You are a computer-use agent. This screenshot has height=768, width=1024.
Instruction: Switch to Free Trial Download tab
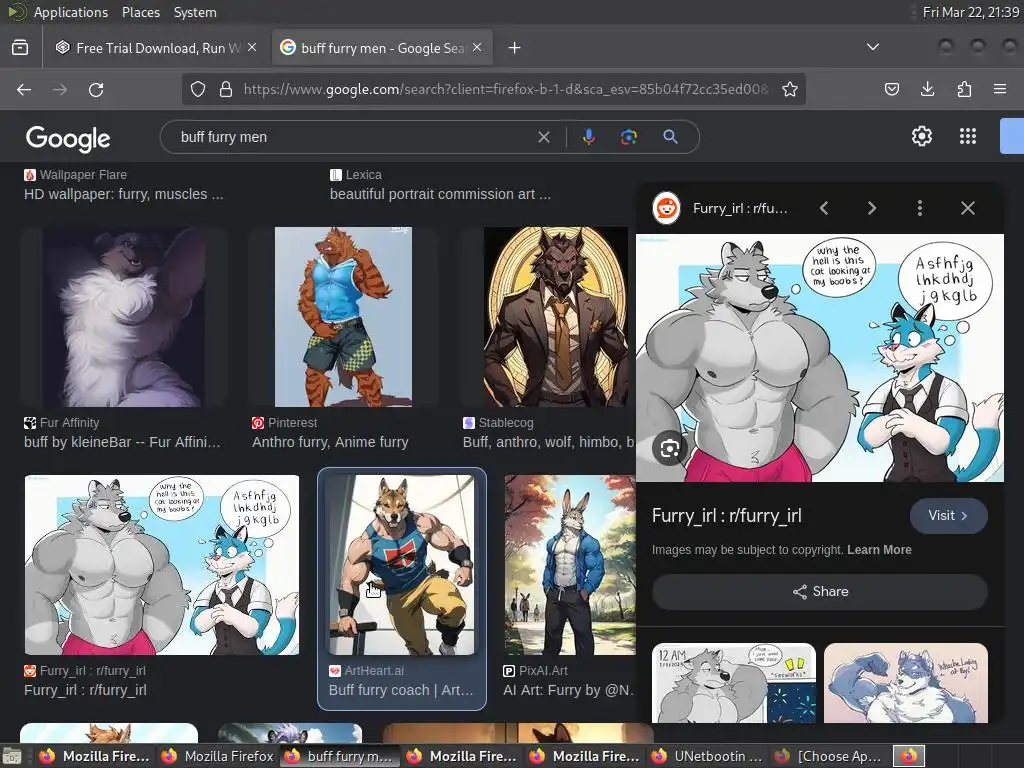(x=155, y=48)
